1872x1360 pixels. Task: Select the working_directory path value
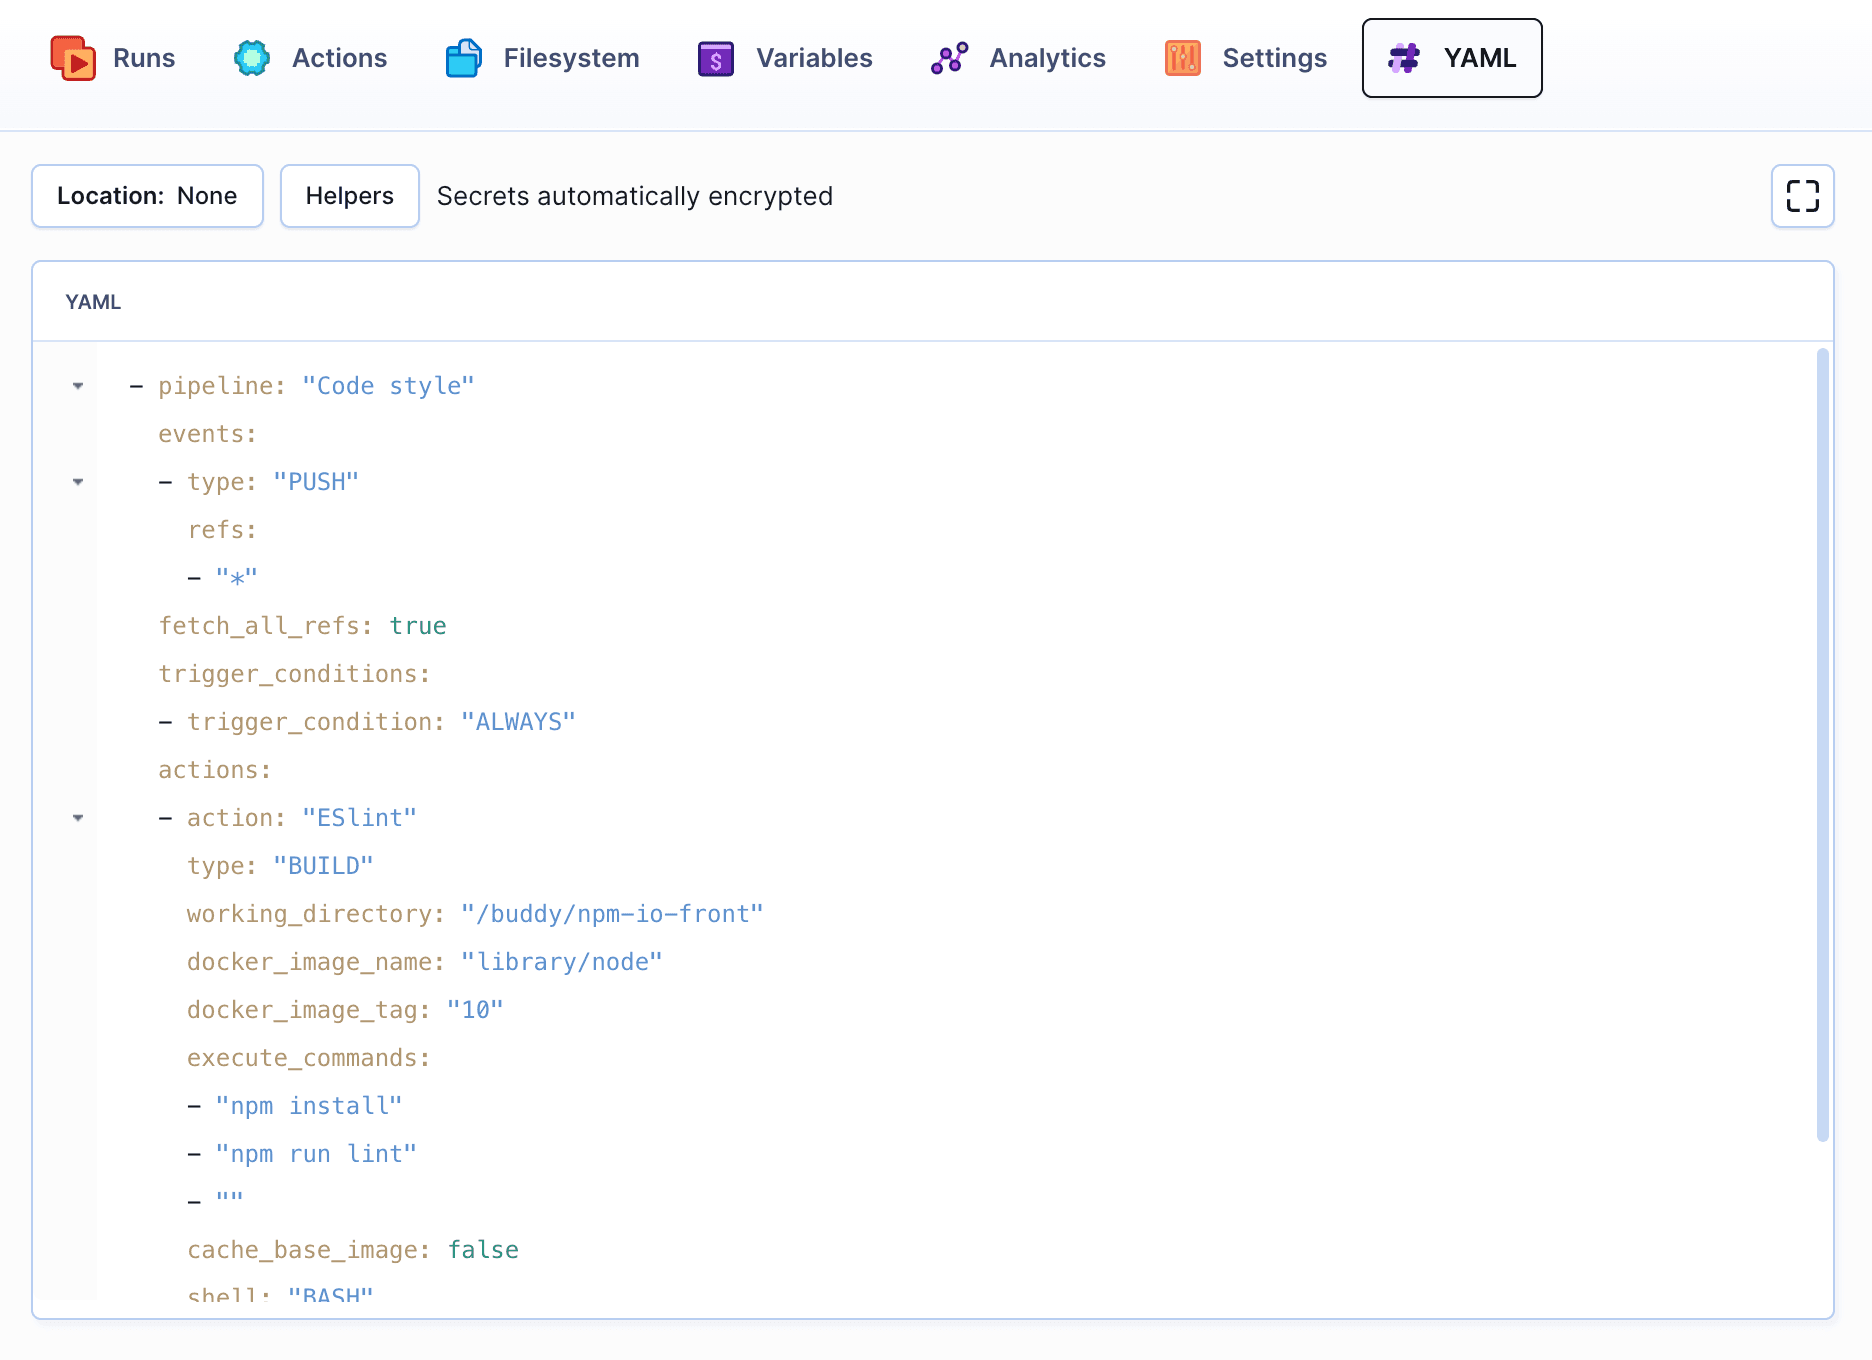(610, 913)
